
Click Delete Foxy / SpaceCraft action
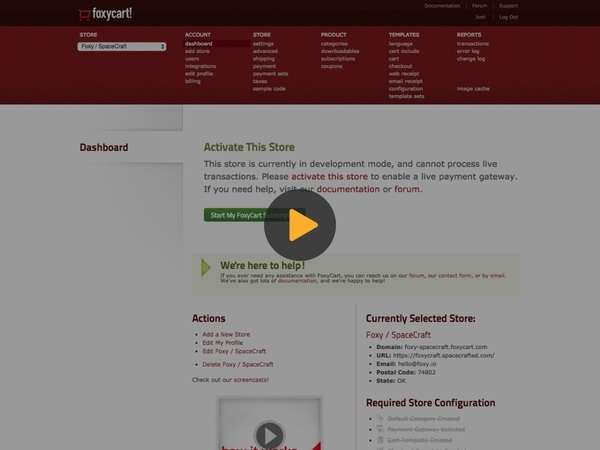[x=238, y=364]
